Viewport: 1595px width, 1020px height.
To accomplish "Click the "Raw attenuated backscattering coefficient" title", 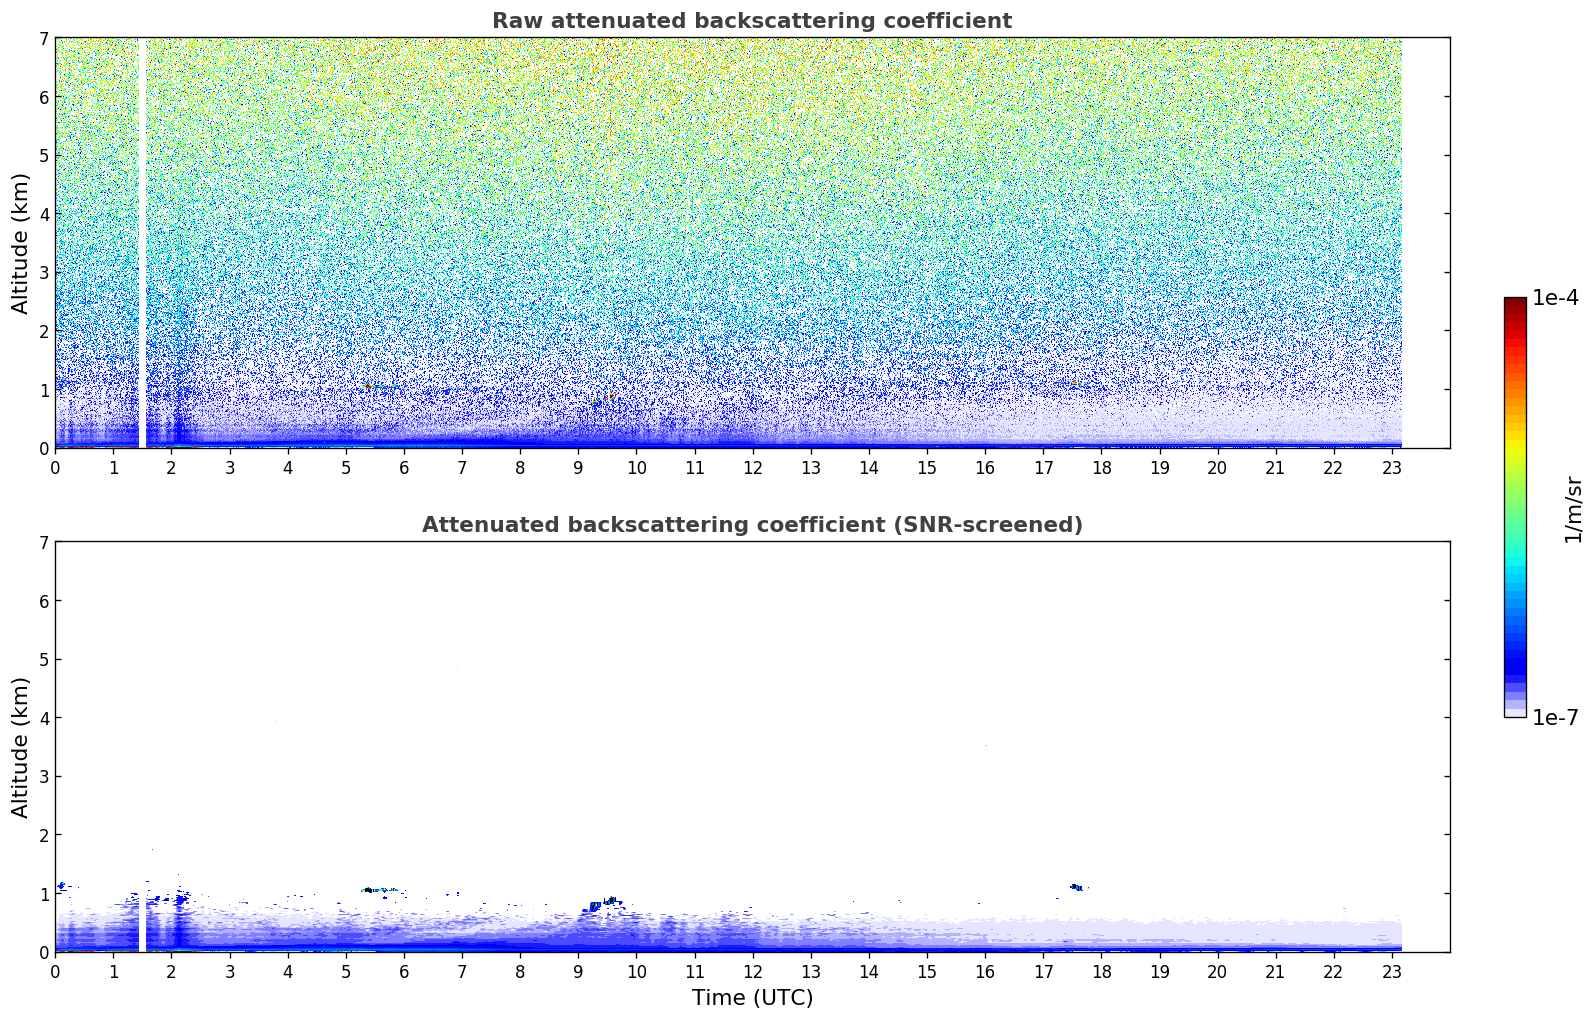I will (752, 21).
